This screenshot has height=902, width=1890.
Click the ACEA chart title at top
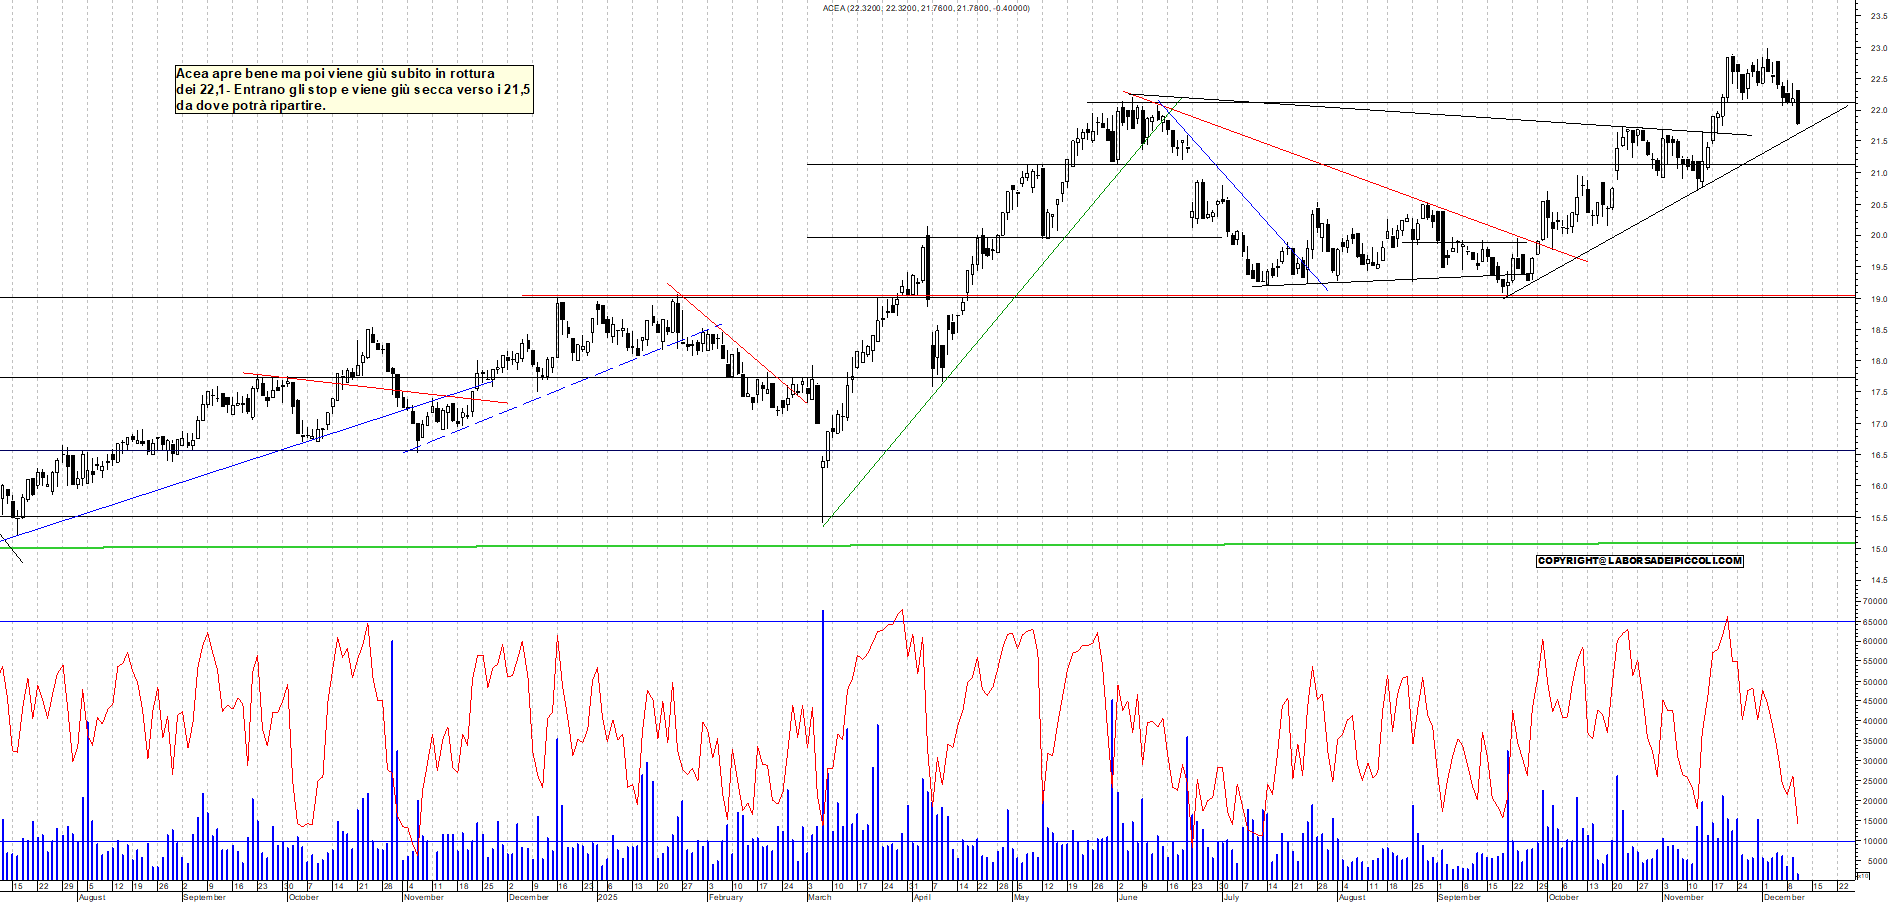click(x=925, y=8)
